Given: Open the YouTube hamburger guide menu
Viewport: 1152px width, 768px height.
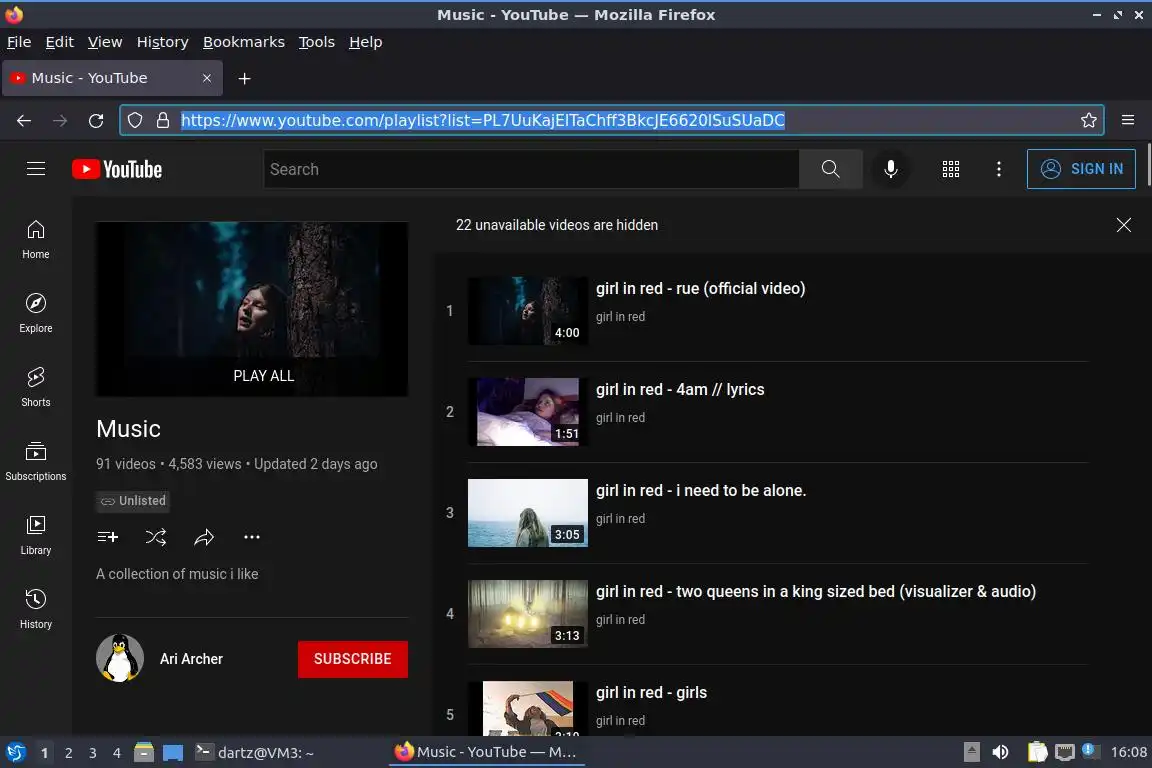Looking at the screenshot, I should 36,169.
